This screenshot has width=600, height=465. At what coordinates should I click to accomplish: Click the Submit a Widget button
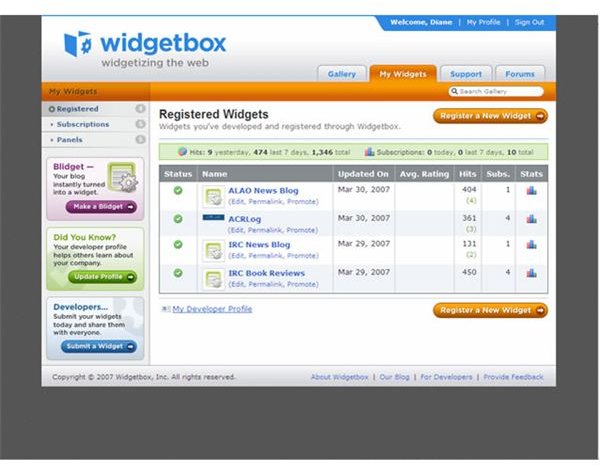pos(99,346)
